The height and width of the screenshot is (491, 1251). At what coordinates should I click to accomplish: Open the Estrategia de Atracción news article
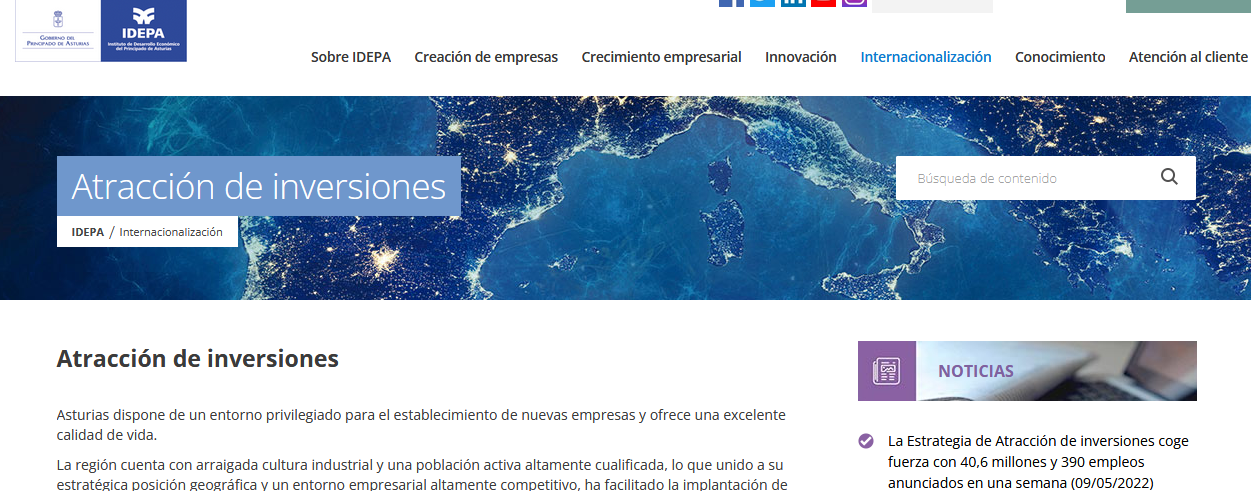coord(1037,461)
